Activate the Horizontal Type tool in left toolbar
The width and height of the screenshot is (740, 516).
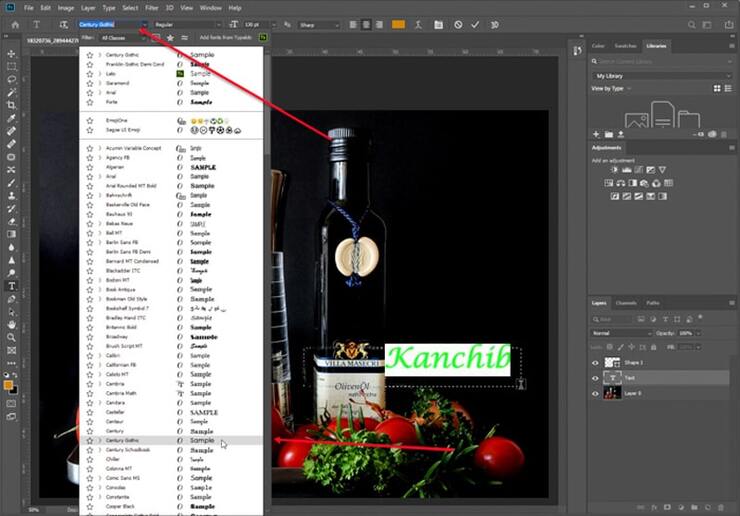(x=13, y=285)
